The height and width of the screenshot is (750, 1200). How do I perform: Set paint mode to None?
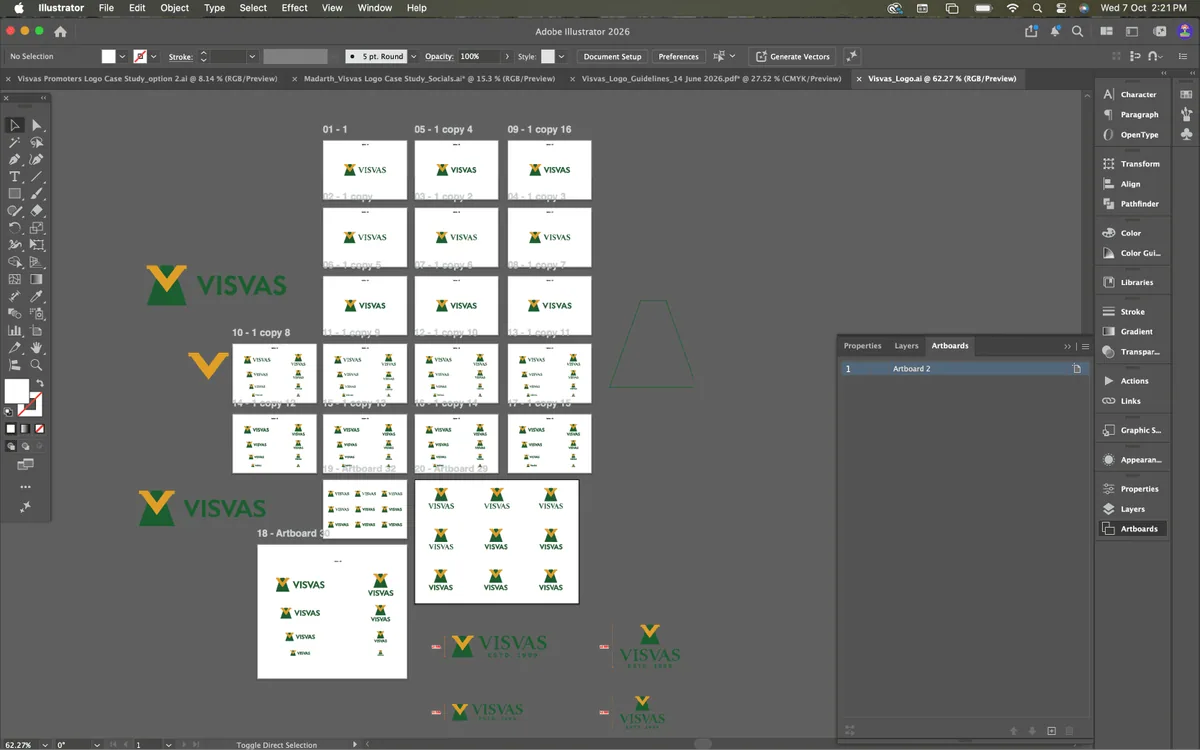pos(39,428)
